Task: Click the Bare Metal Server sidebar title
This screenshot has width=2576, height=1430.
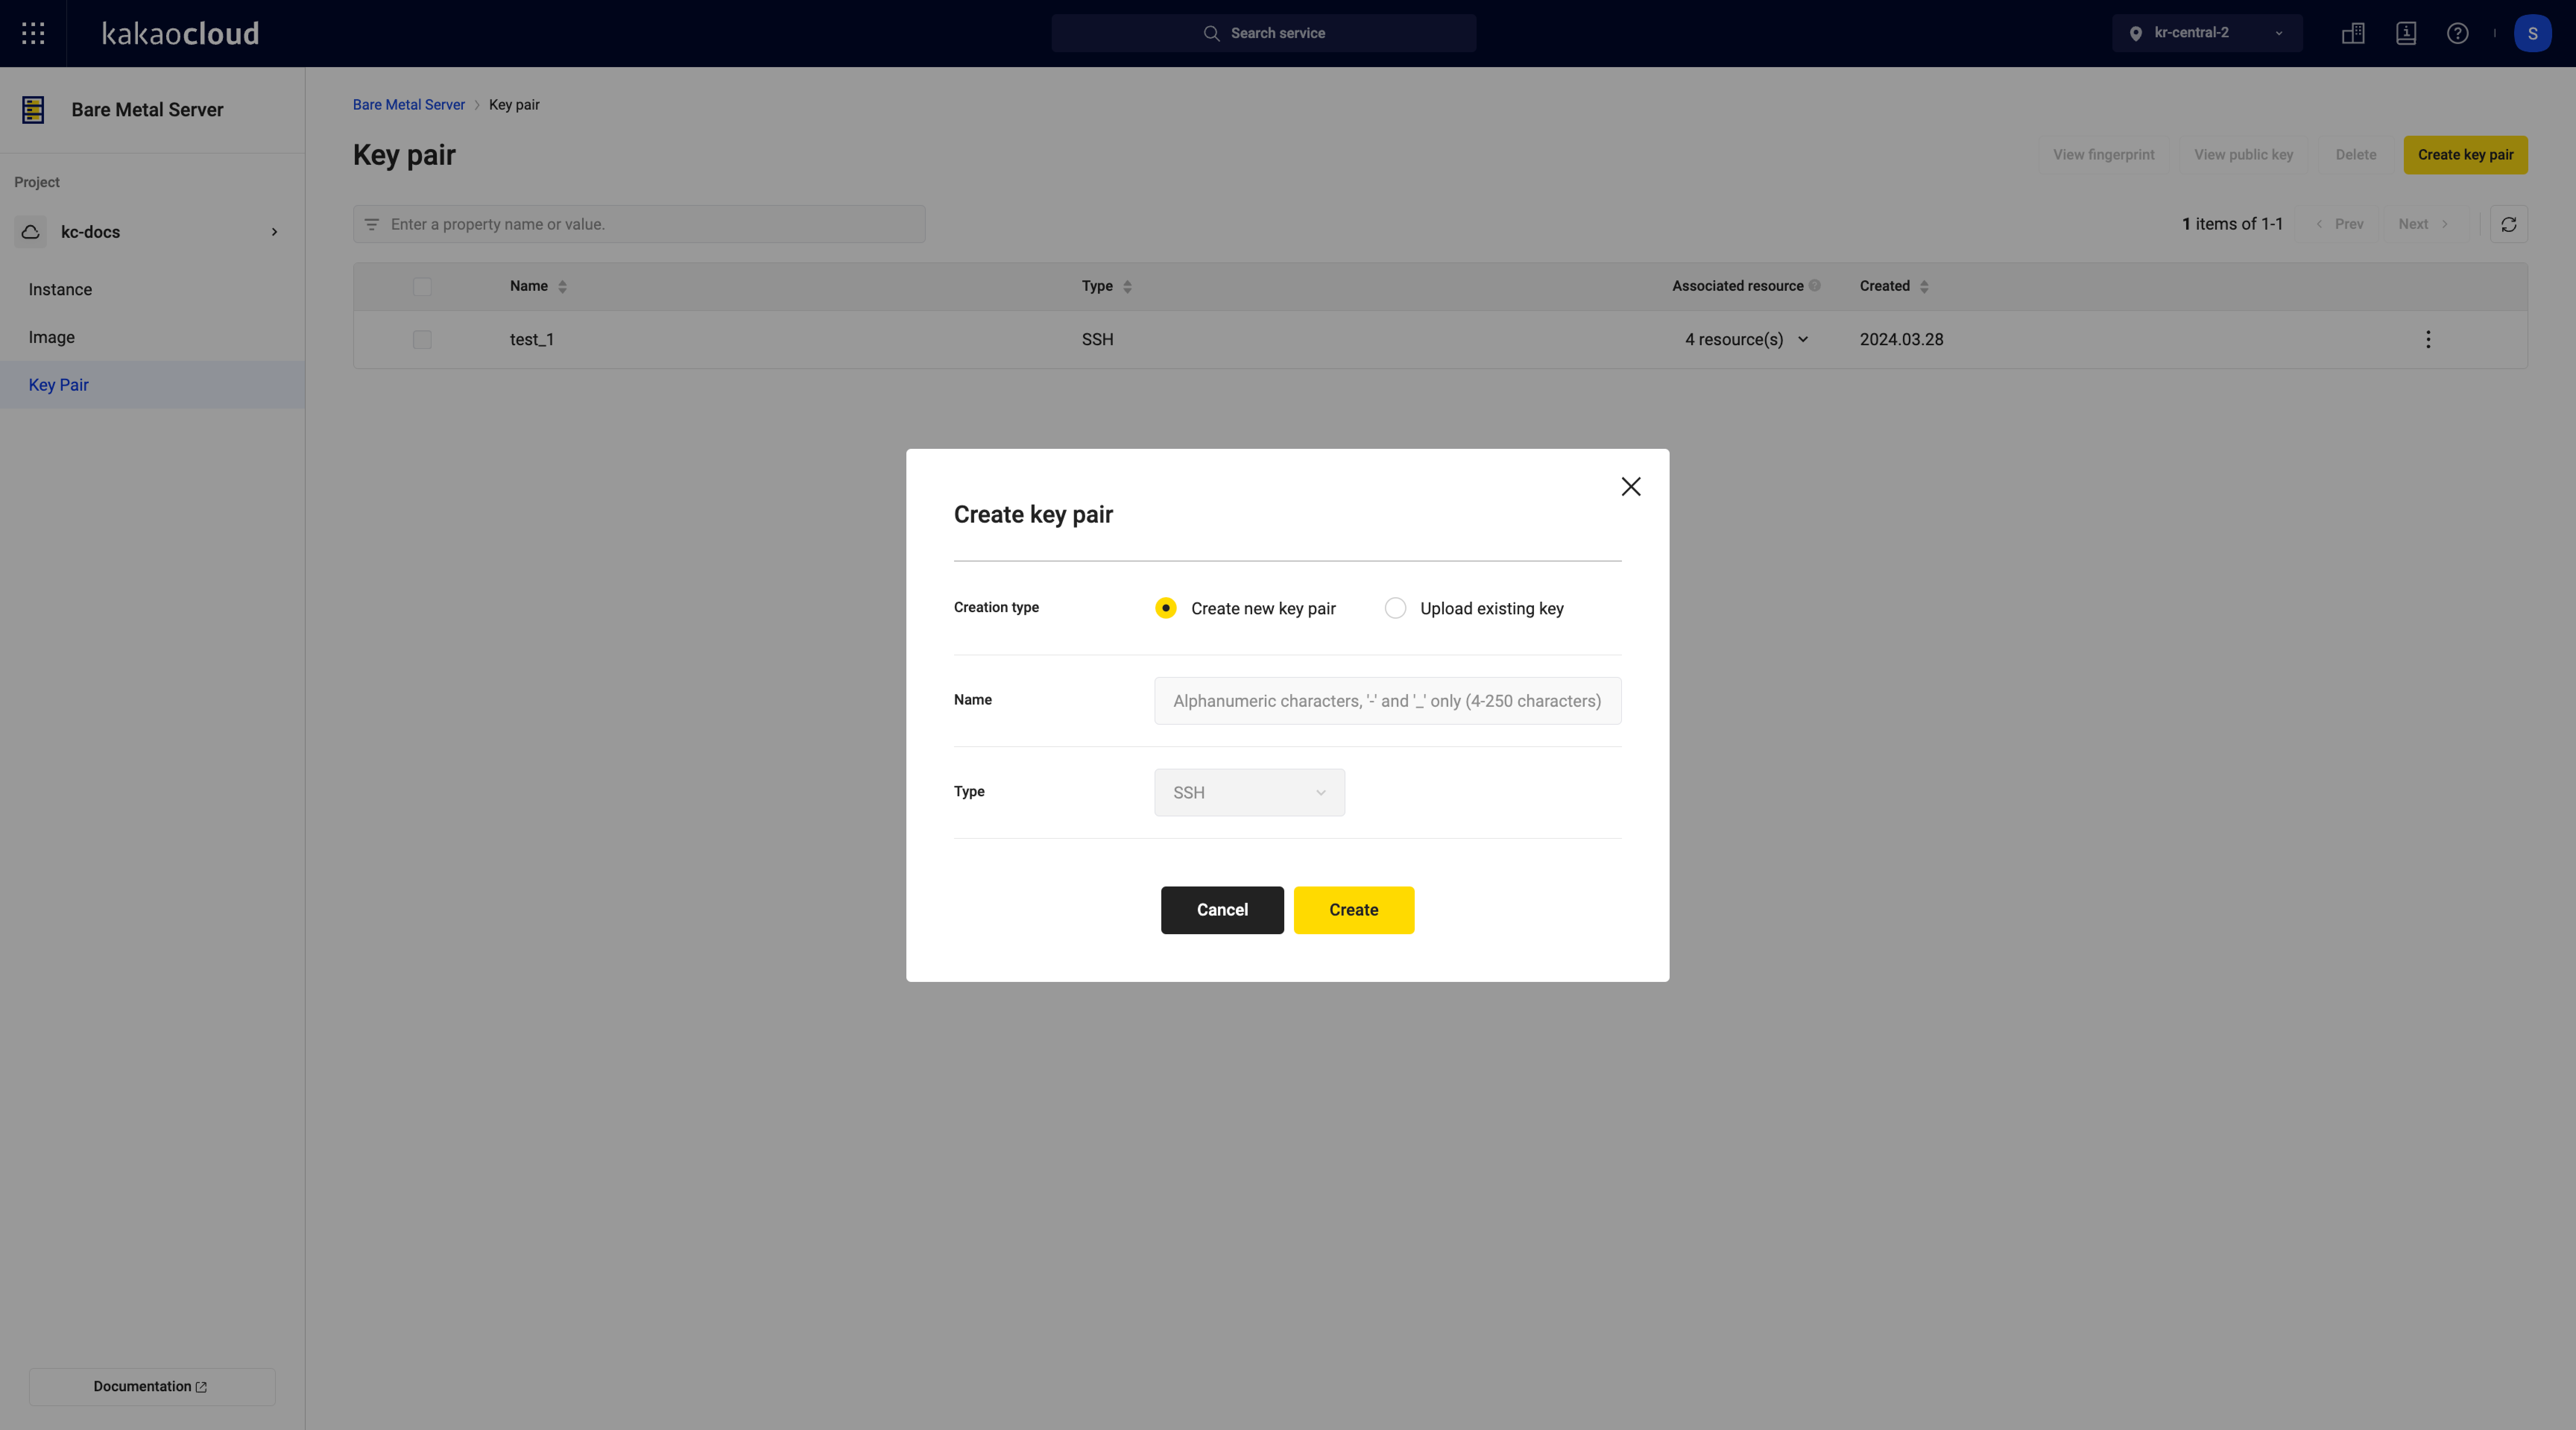Action: click(x=147, y=110)
